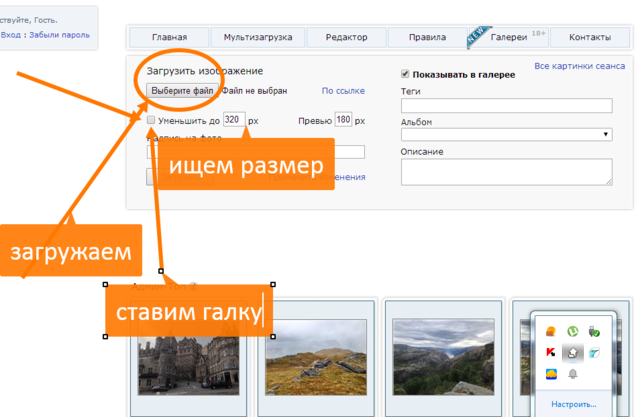Click the orange sun tray icon
This screenshot has width=640, height=417.
click(551, 331)
